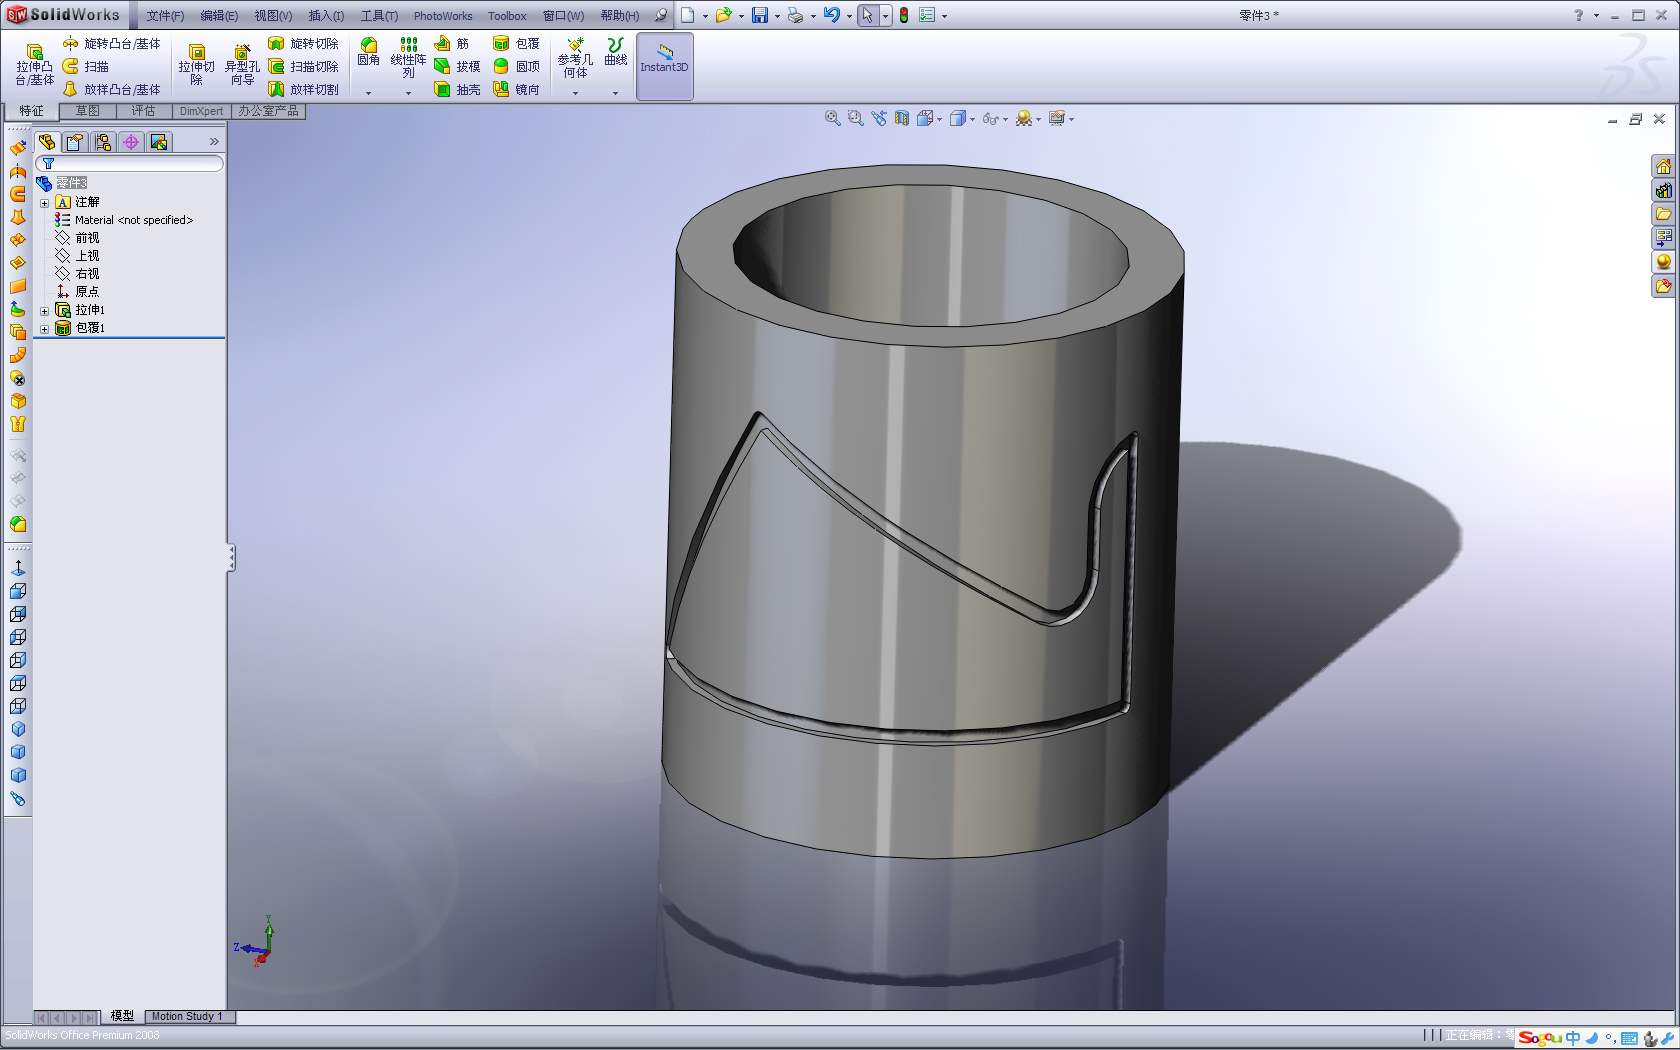Collapse the feature tree panel with splitter handle

point(231,557)
